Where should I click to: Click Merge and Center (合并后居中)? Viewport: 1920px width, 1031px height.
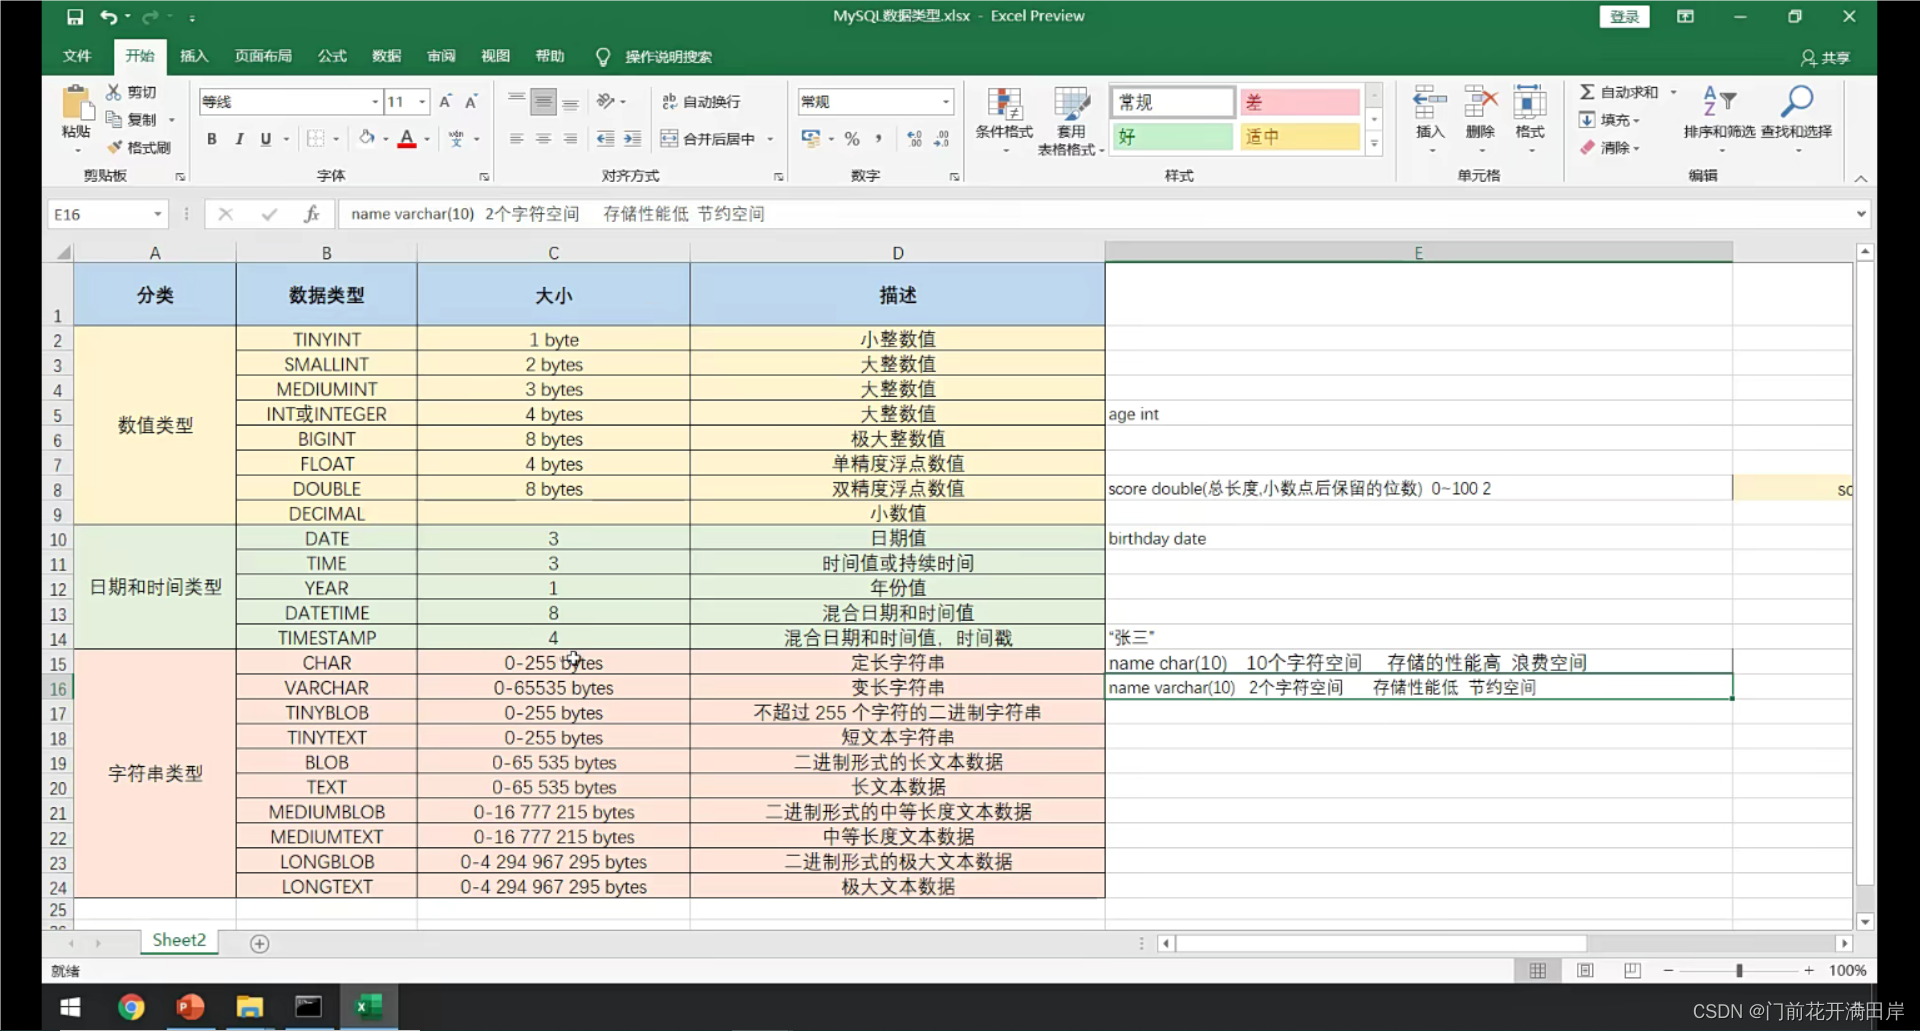(x=708, y=139)
